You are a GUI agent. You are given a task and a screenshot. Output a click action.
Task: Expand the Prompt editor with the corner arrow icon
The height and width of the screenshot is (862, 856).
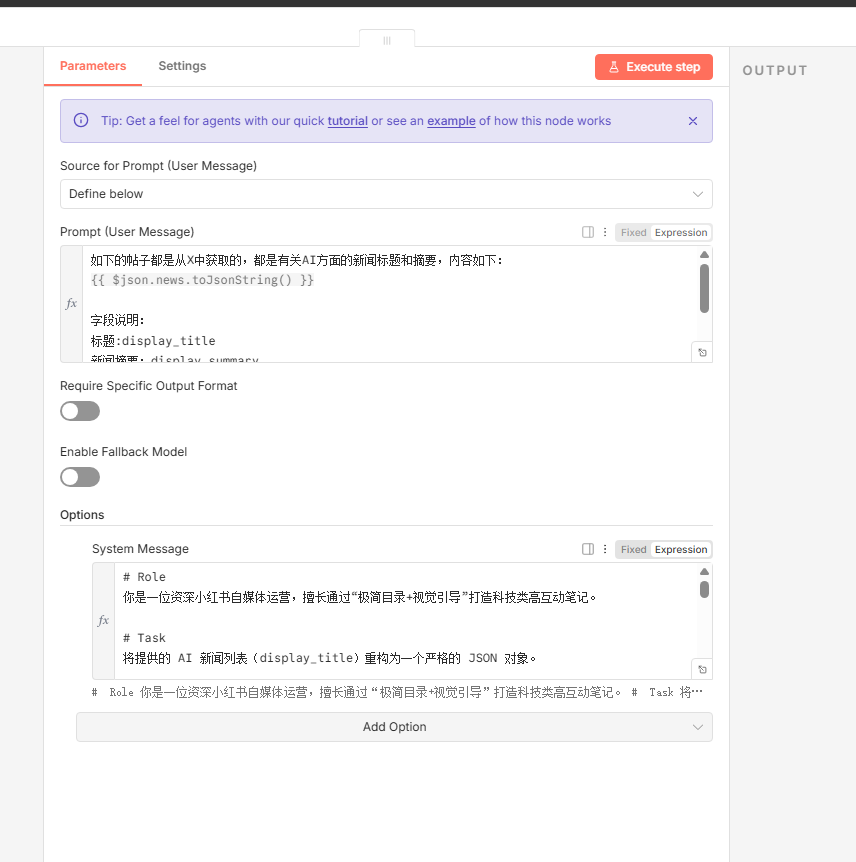701,352
